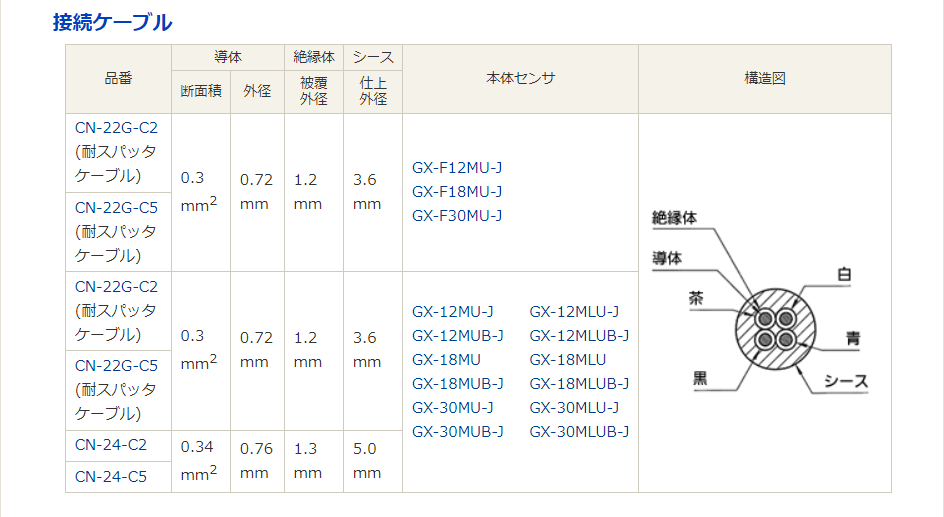Click the 青 wire label in diagram

(853, 339)
